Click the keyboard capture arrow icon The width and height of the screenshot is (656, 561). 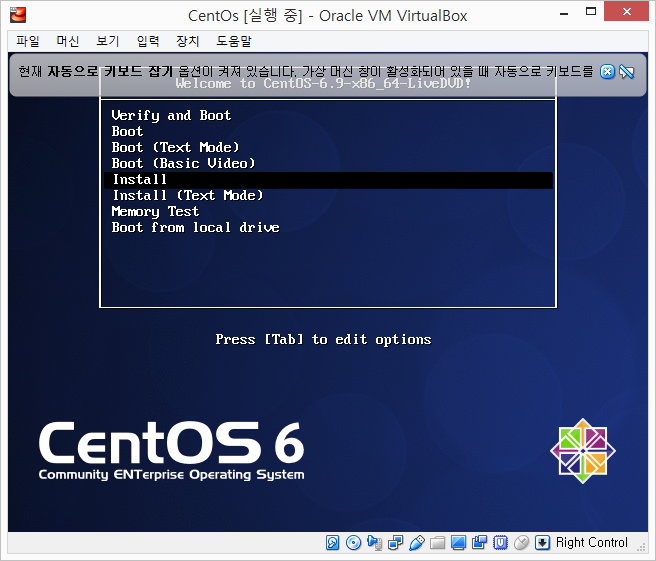542,543
